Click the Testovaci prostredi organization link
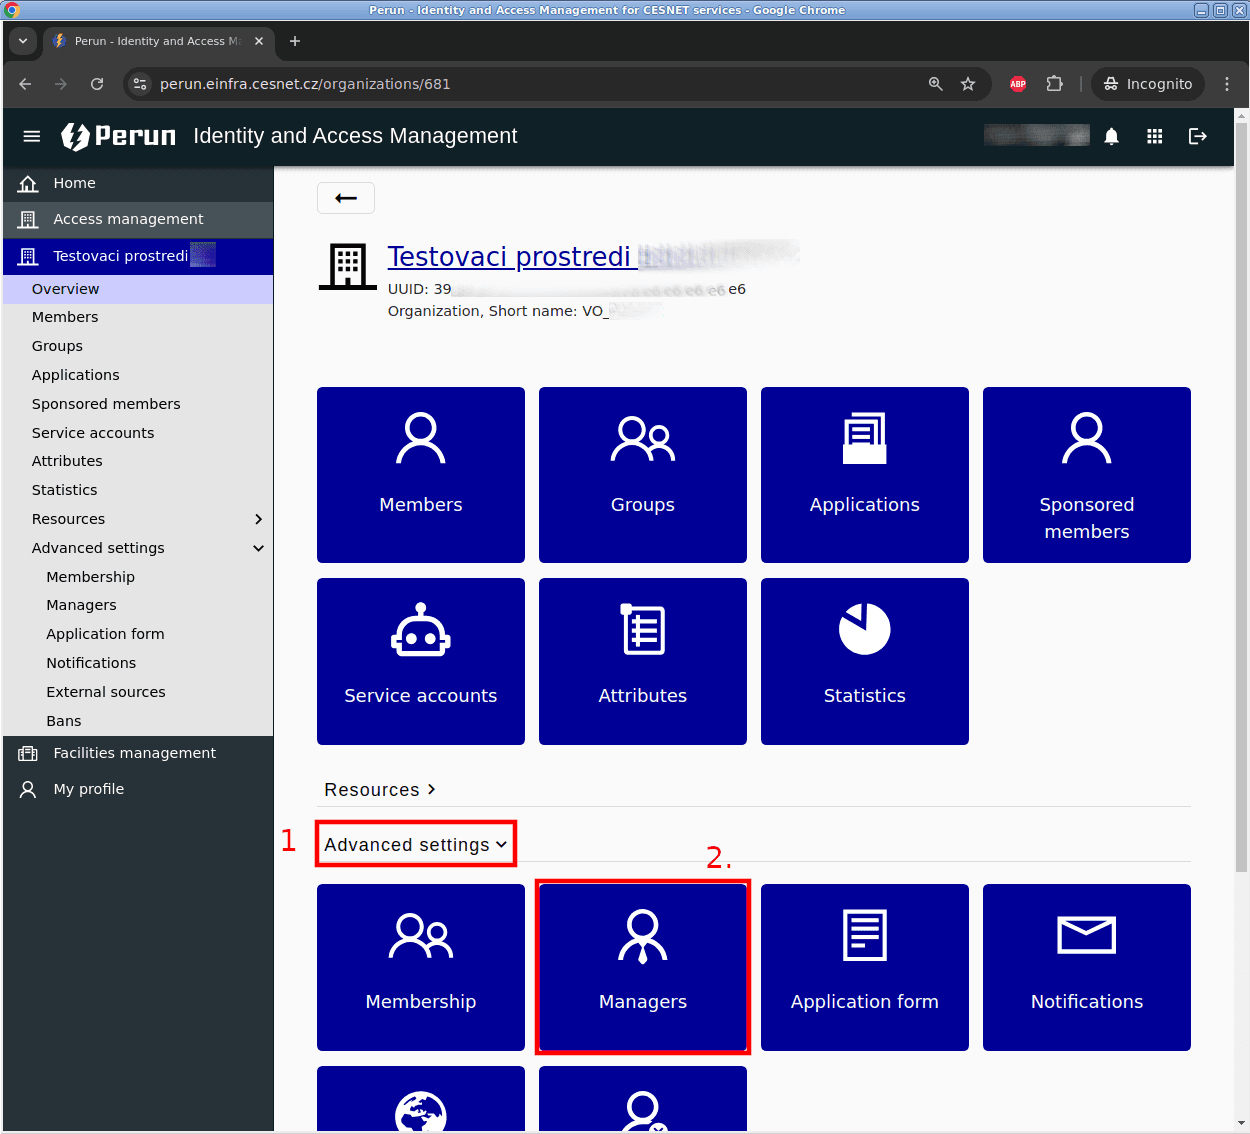This screenshot has width=1250, height=1134. 509,257
